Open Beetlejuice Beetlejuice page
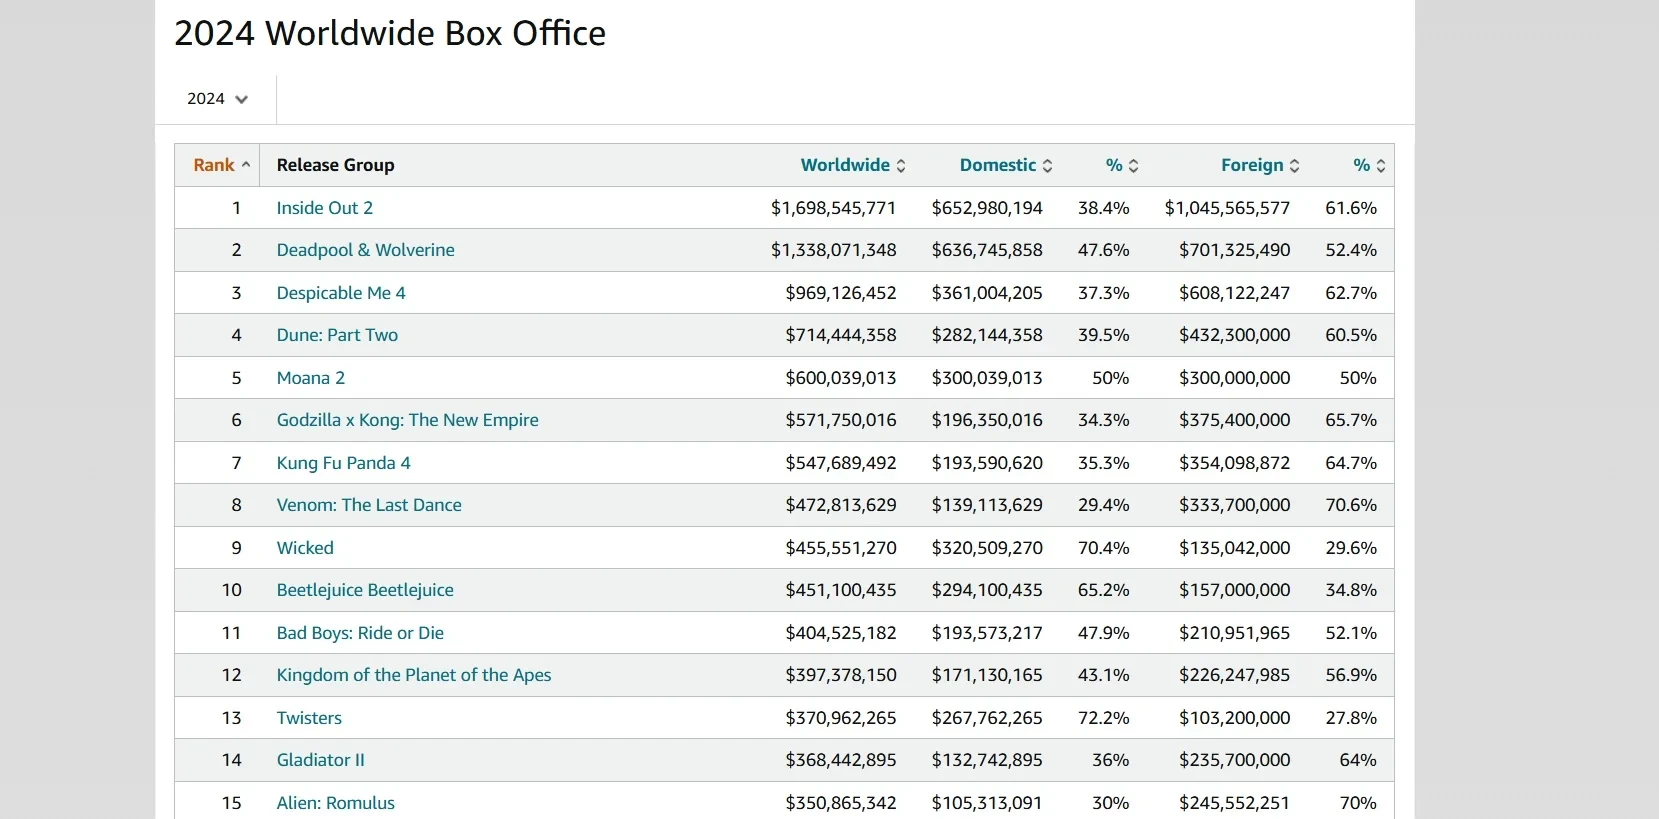Screen dimensions: 1659x819 (365, 590)
